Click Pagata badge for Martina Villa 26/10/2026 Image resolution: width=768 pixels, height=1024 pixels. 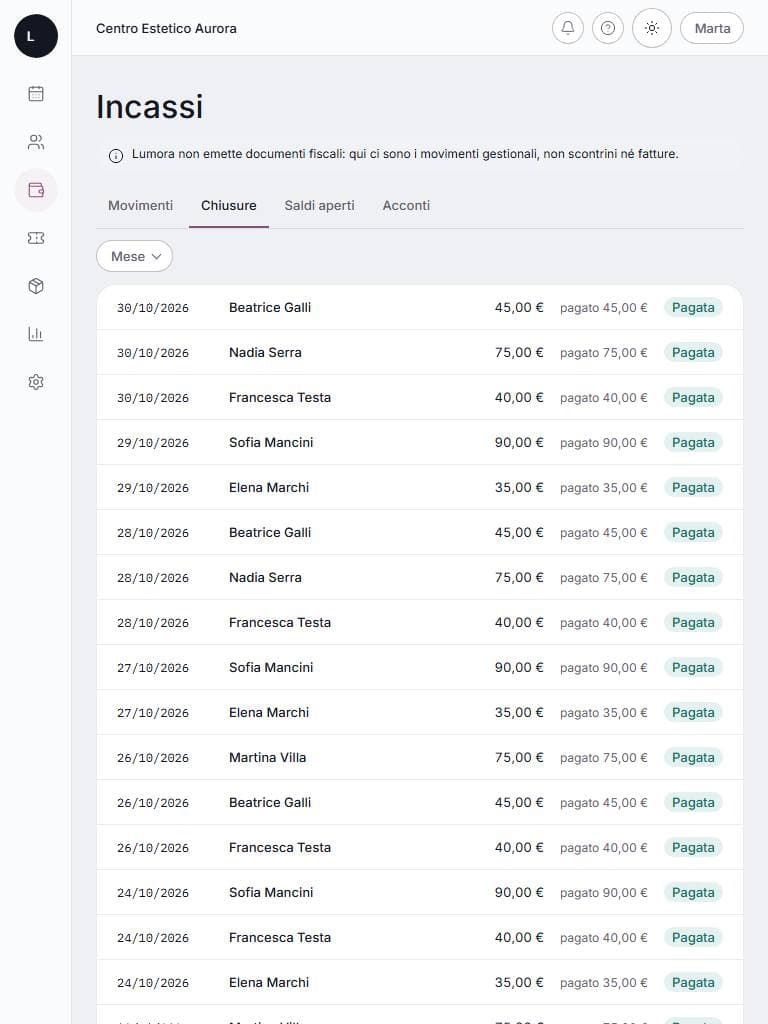coord(693,758)
